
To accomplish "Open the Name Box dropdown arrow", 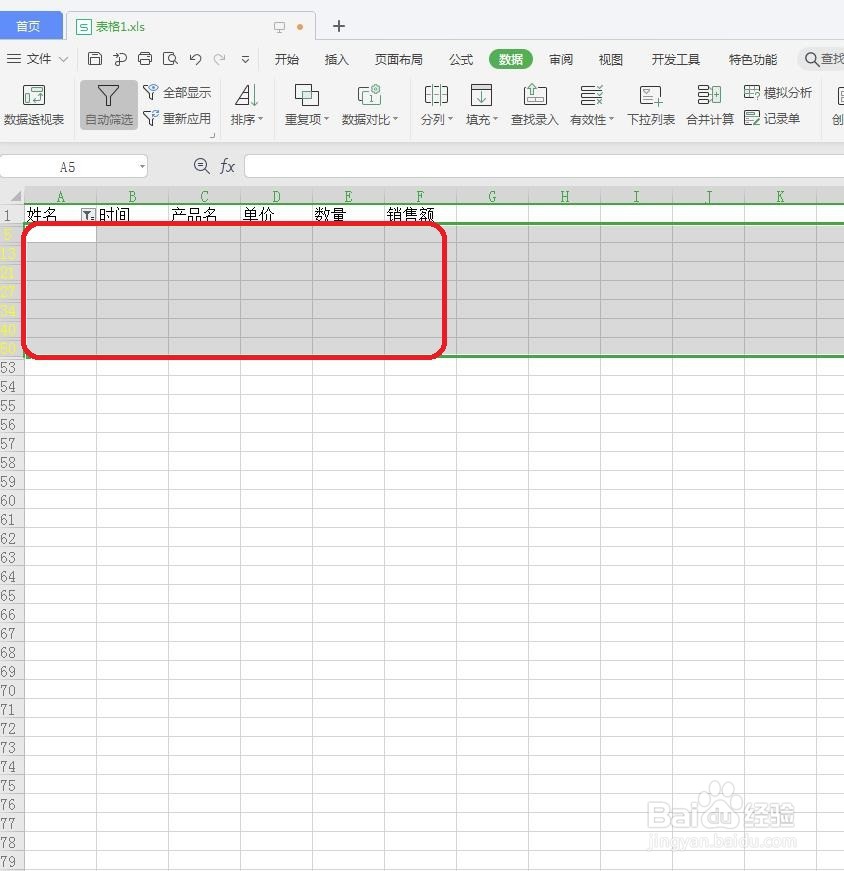I will 142,167.
